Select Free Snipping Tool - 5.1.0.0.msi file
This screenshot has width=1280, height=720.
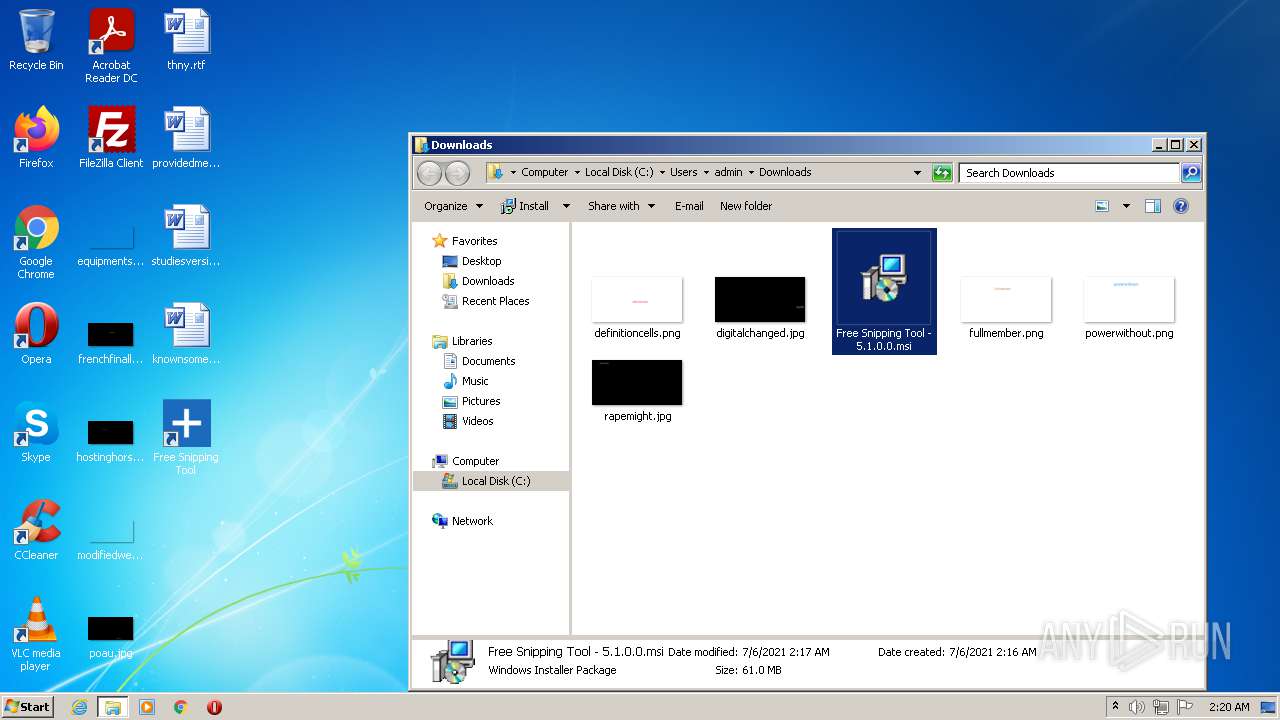point(884,291)
